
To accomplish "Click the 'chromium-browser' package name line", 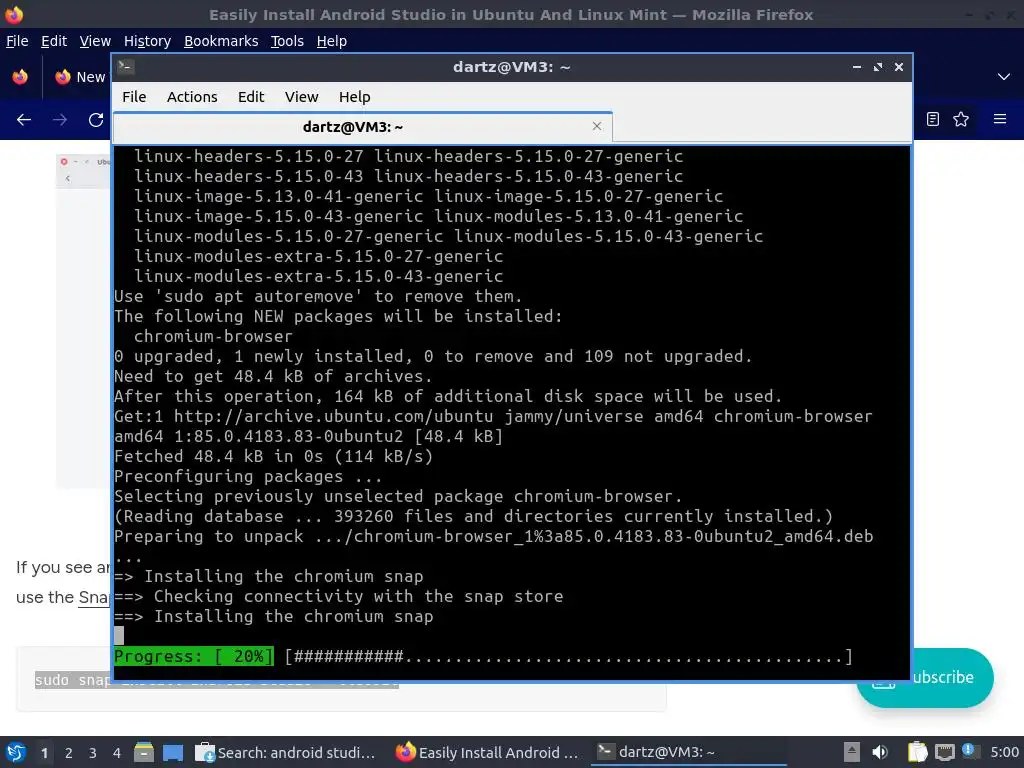I will [214, 336].
